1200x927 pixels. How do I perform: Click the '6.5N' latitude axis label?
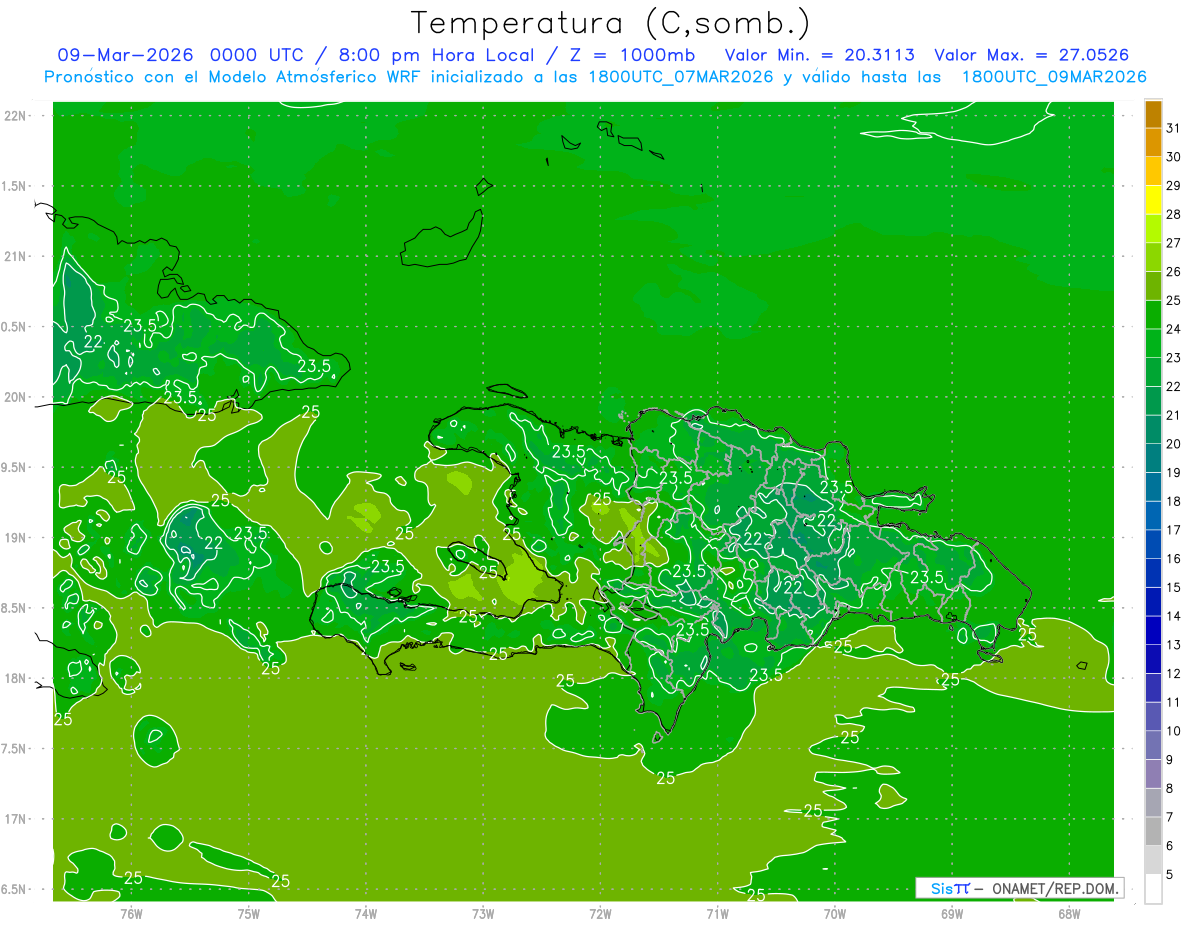(13, 890)
